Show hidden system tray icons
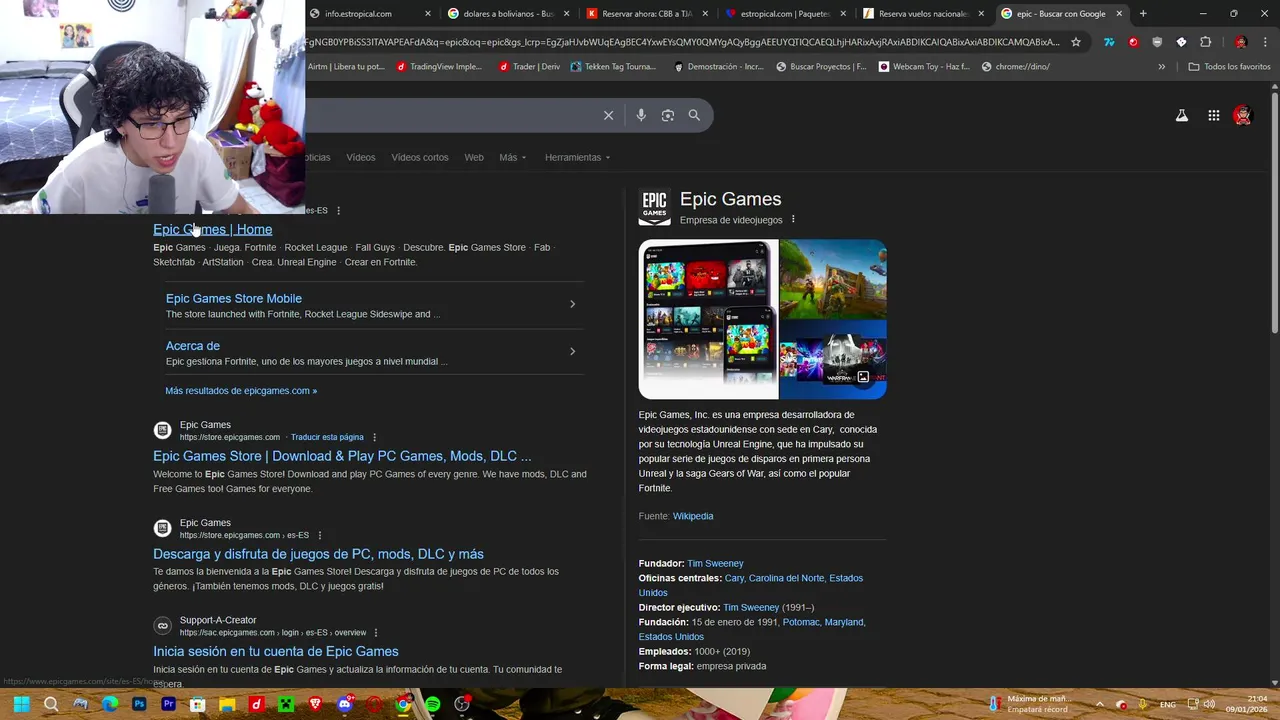The image size is (1280, 720). (x=1101, y=704)
